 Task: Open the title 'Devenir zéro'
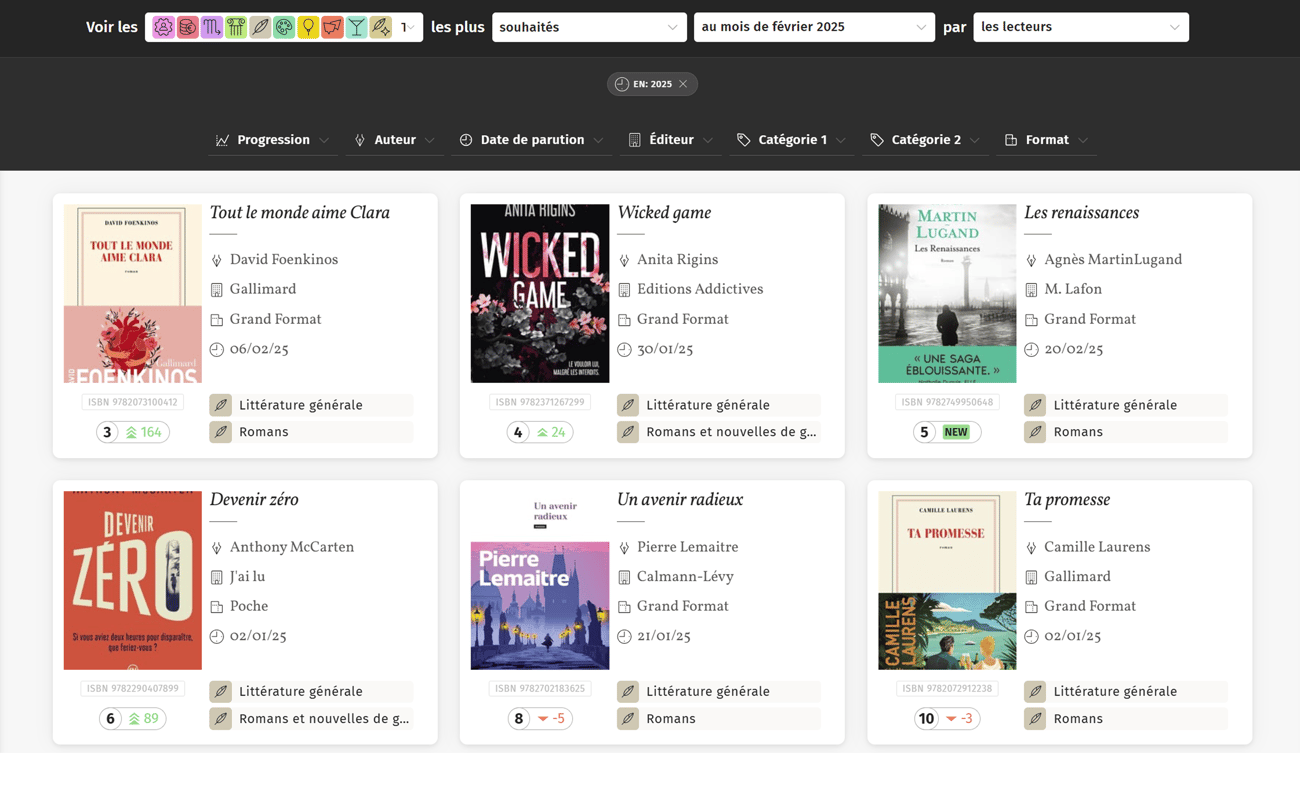(x=254, y=500)
